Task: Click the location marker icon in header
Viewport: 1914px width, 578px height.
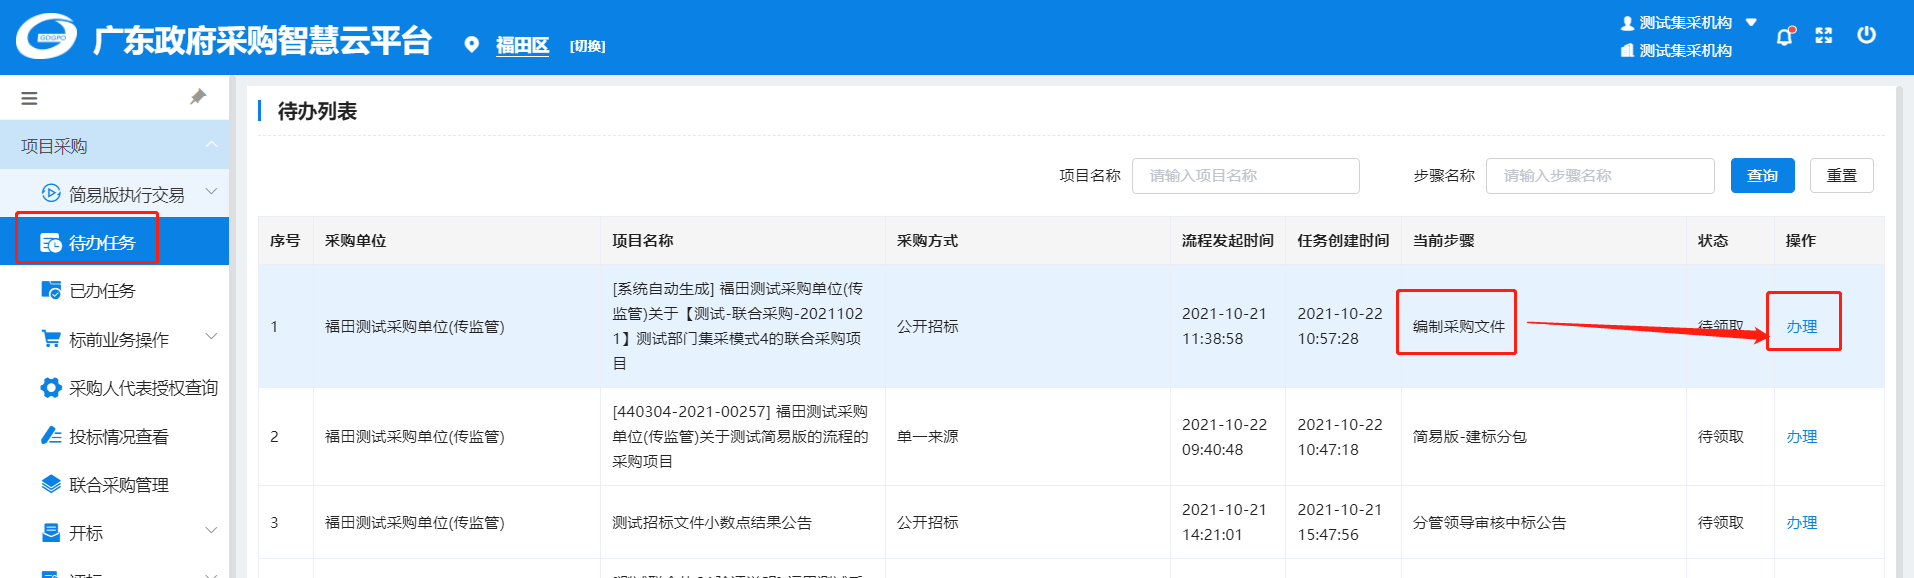Action: [x=472, y=45]
